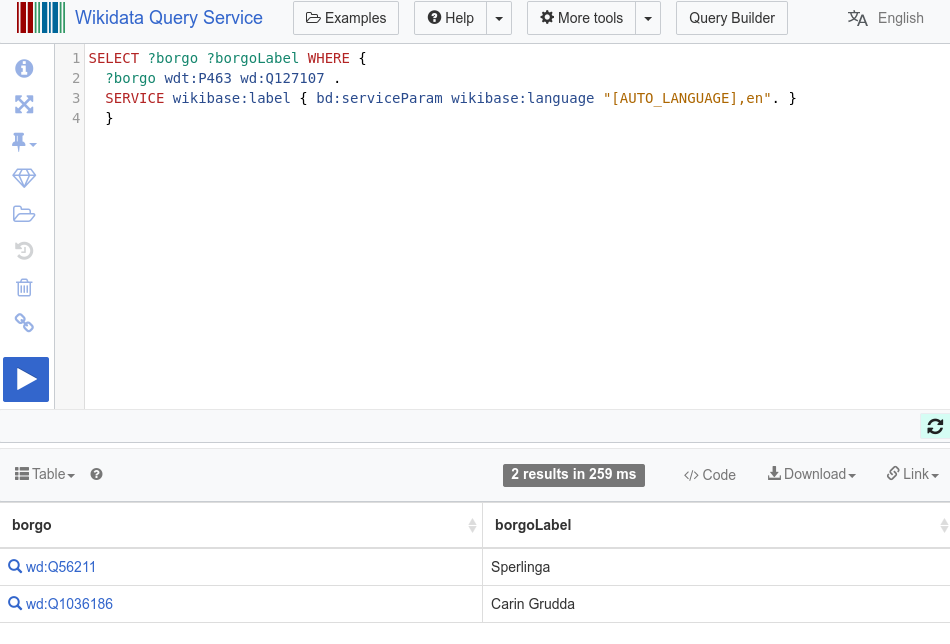Image resolution: width=950 pixels, height=644 pixels.
Task: Click sort arrows in borgo column
Action: [472, 525]
